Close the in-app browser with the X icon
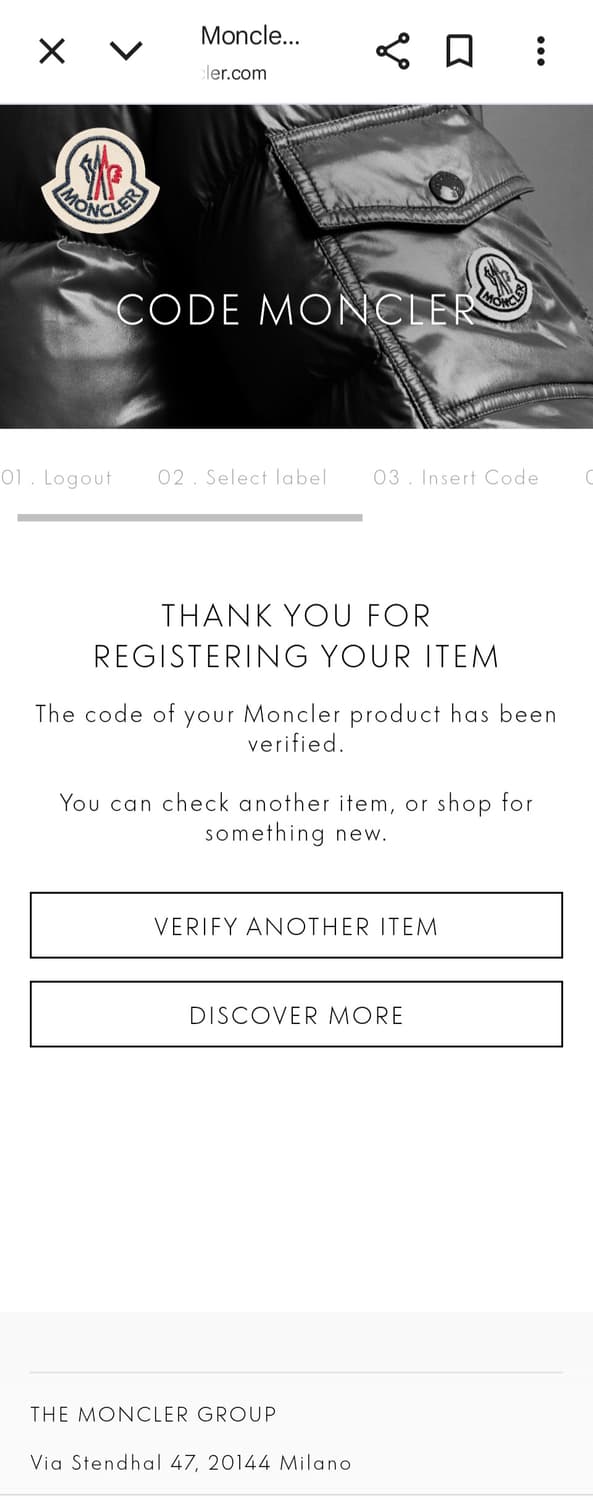This screenshot has height=1500, width=593. [x=52, y=50]
